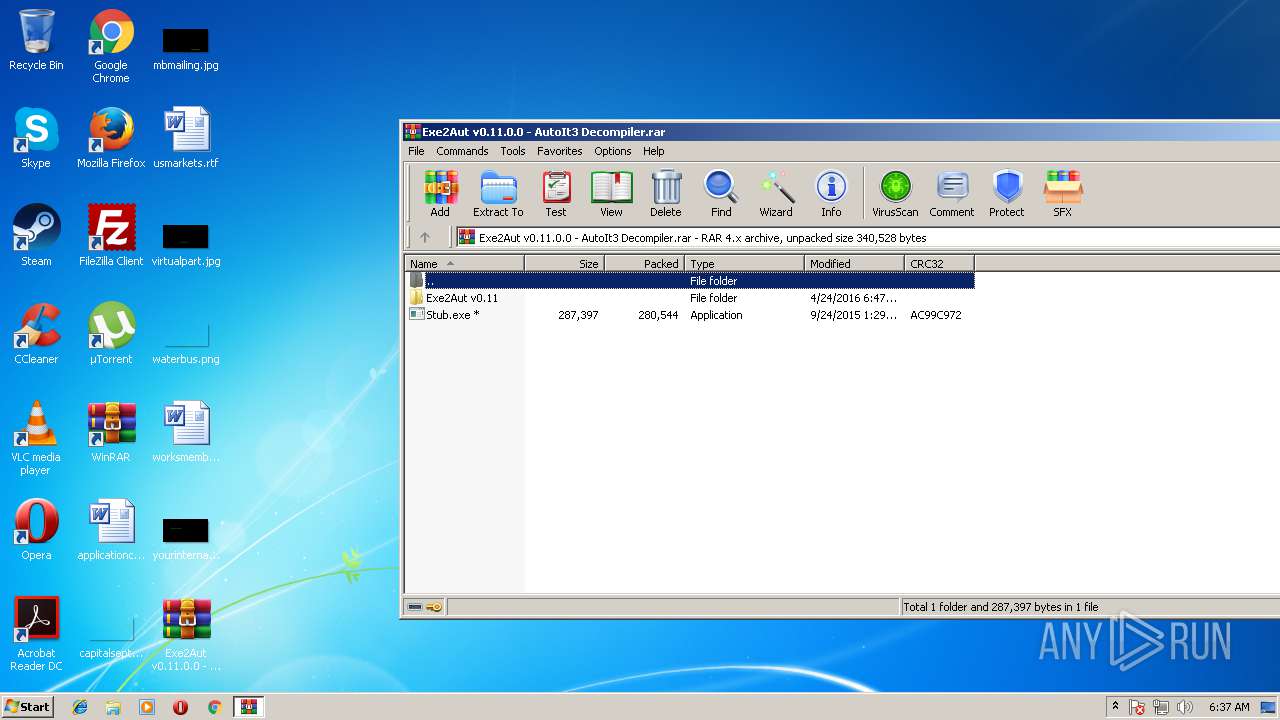Select the parent folder '..' row

tap(690, 281)
